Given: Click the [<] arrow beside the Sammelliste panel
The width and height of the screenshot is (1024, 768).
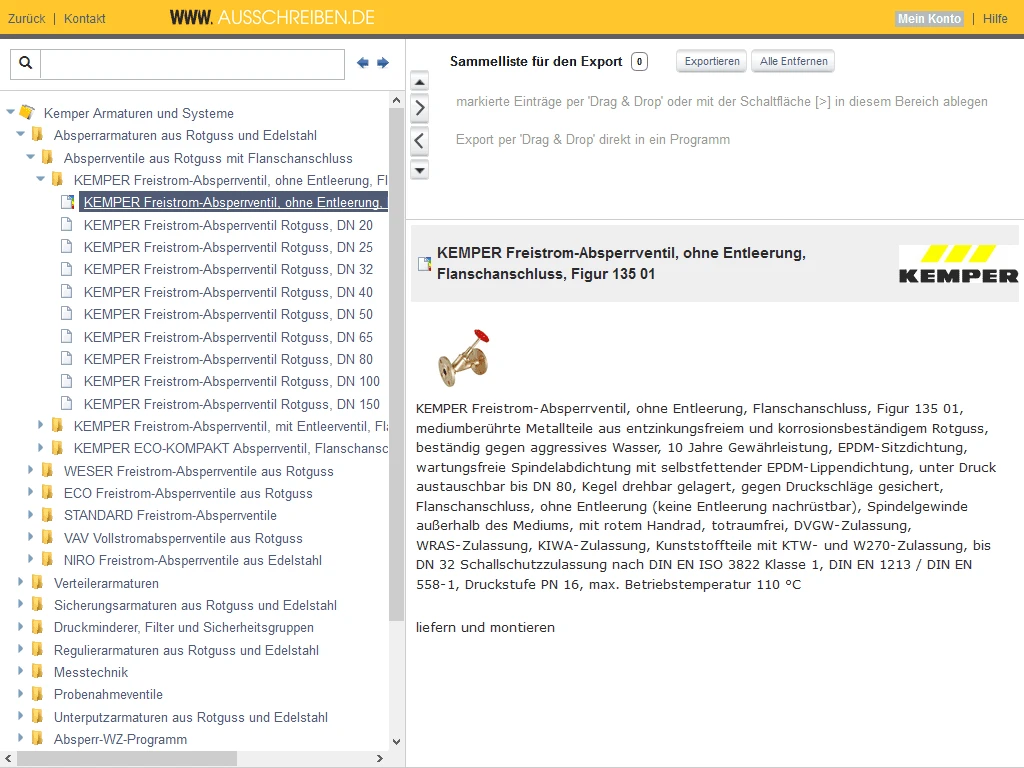Looking at the screenshot, I should pyautogui.click(x=419, y=140).
